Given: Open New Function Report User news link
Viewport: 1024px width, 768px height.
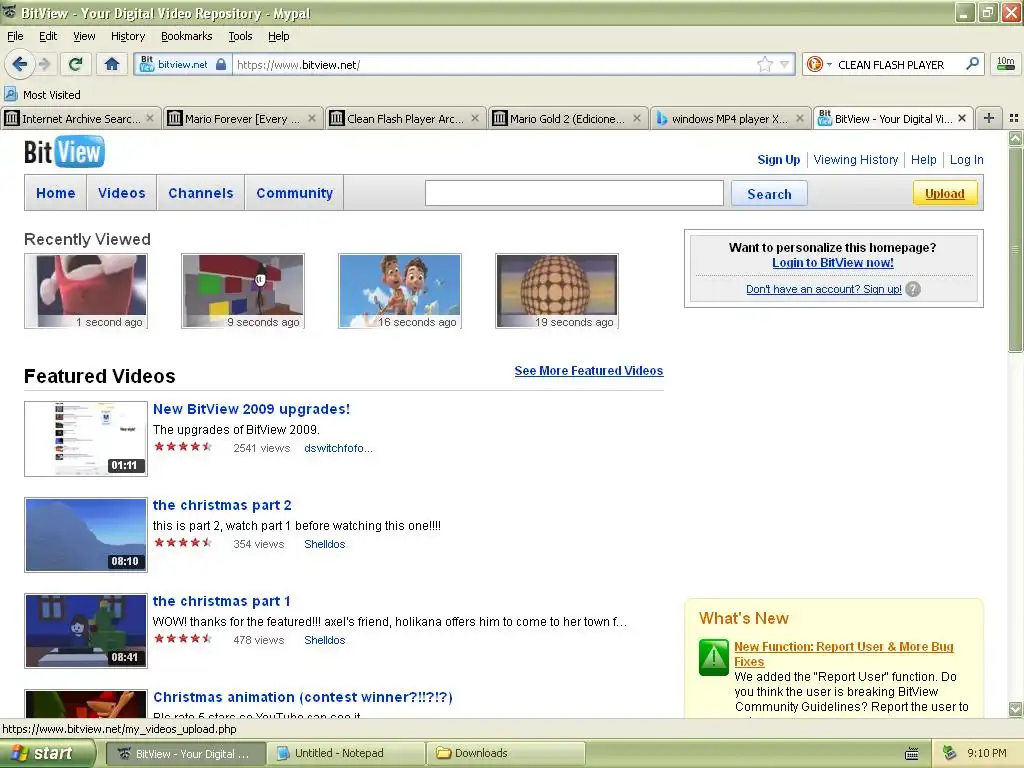Looking at the screenshot, I should pyautogui.click(x=844, y=654).
